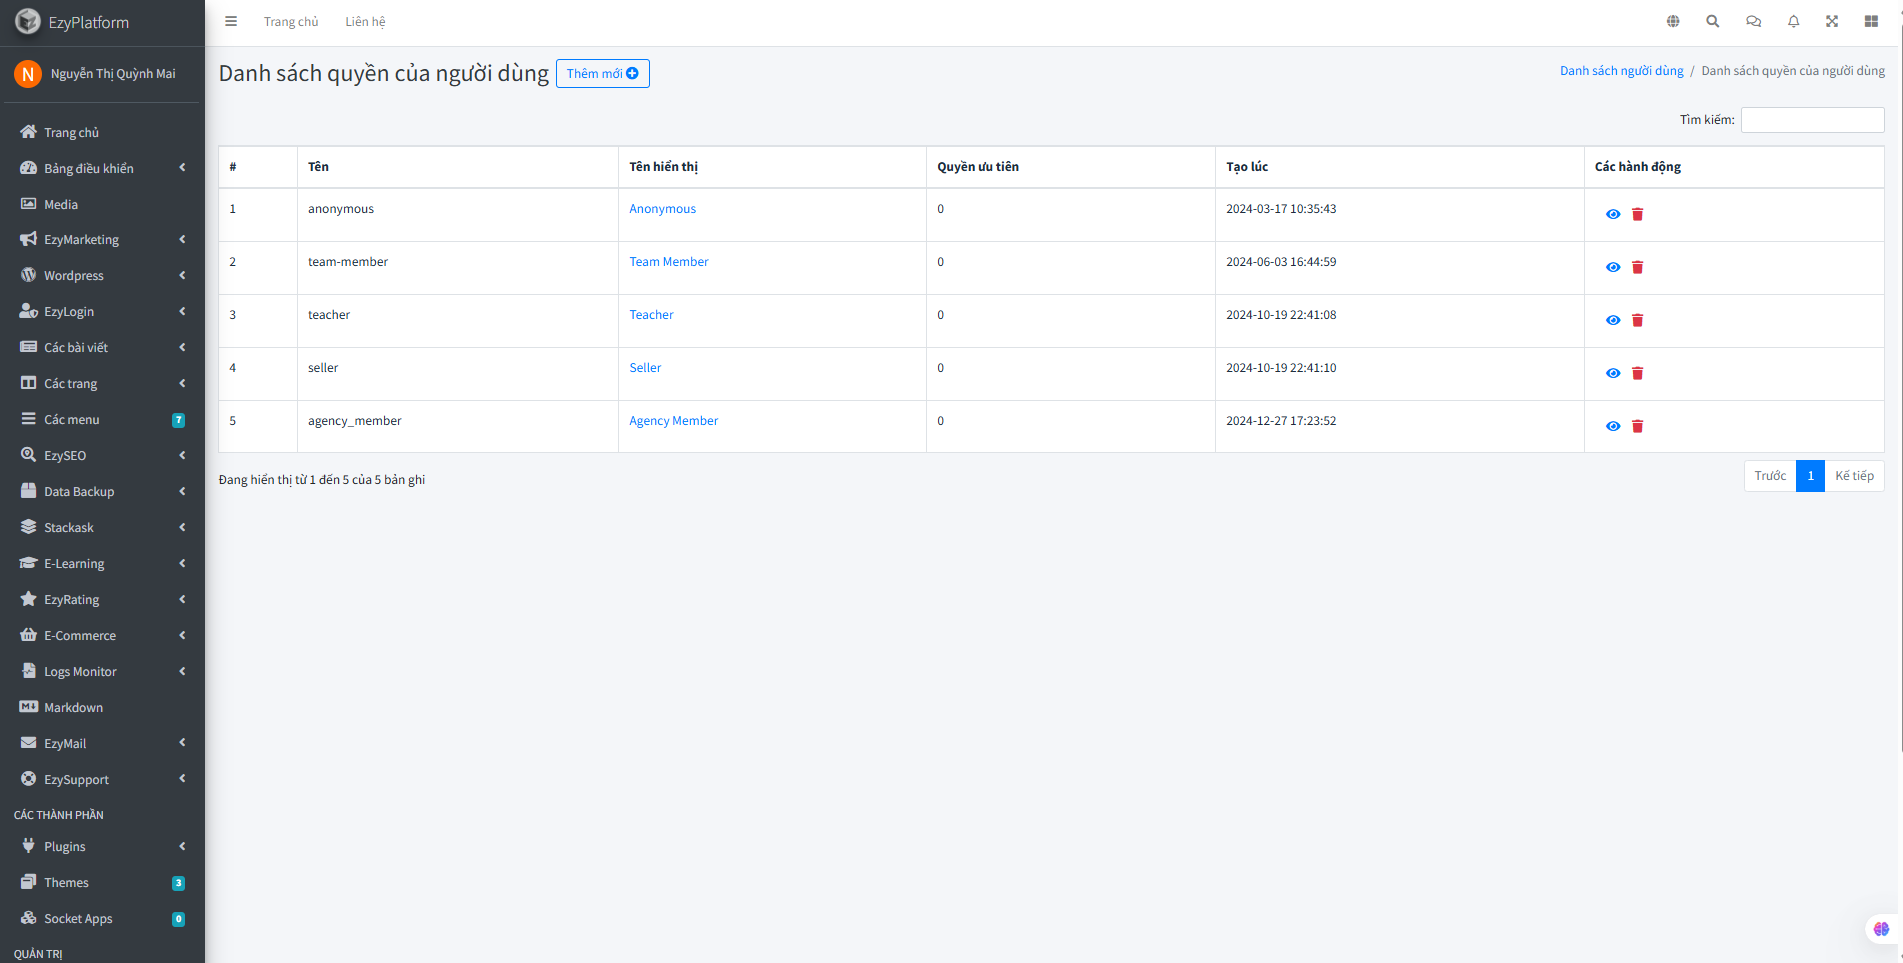The image size is (1903, 963).
Task: View the agency_member role via eye icon
Action: (1613, 426)
